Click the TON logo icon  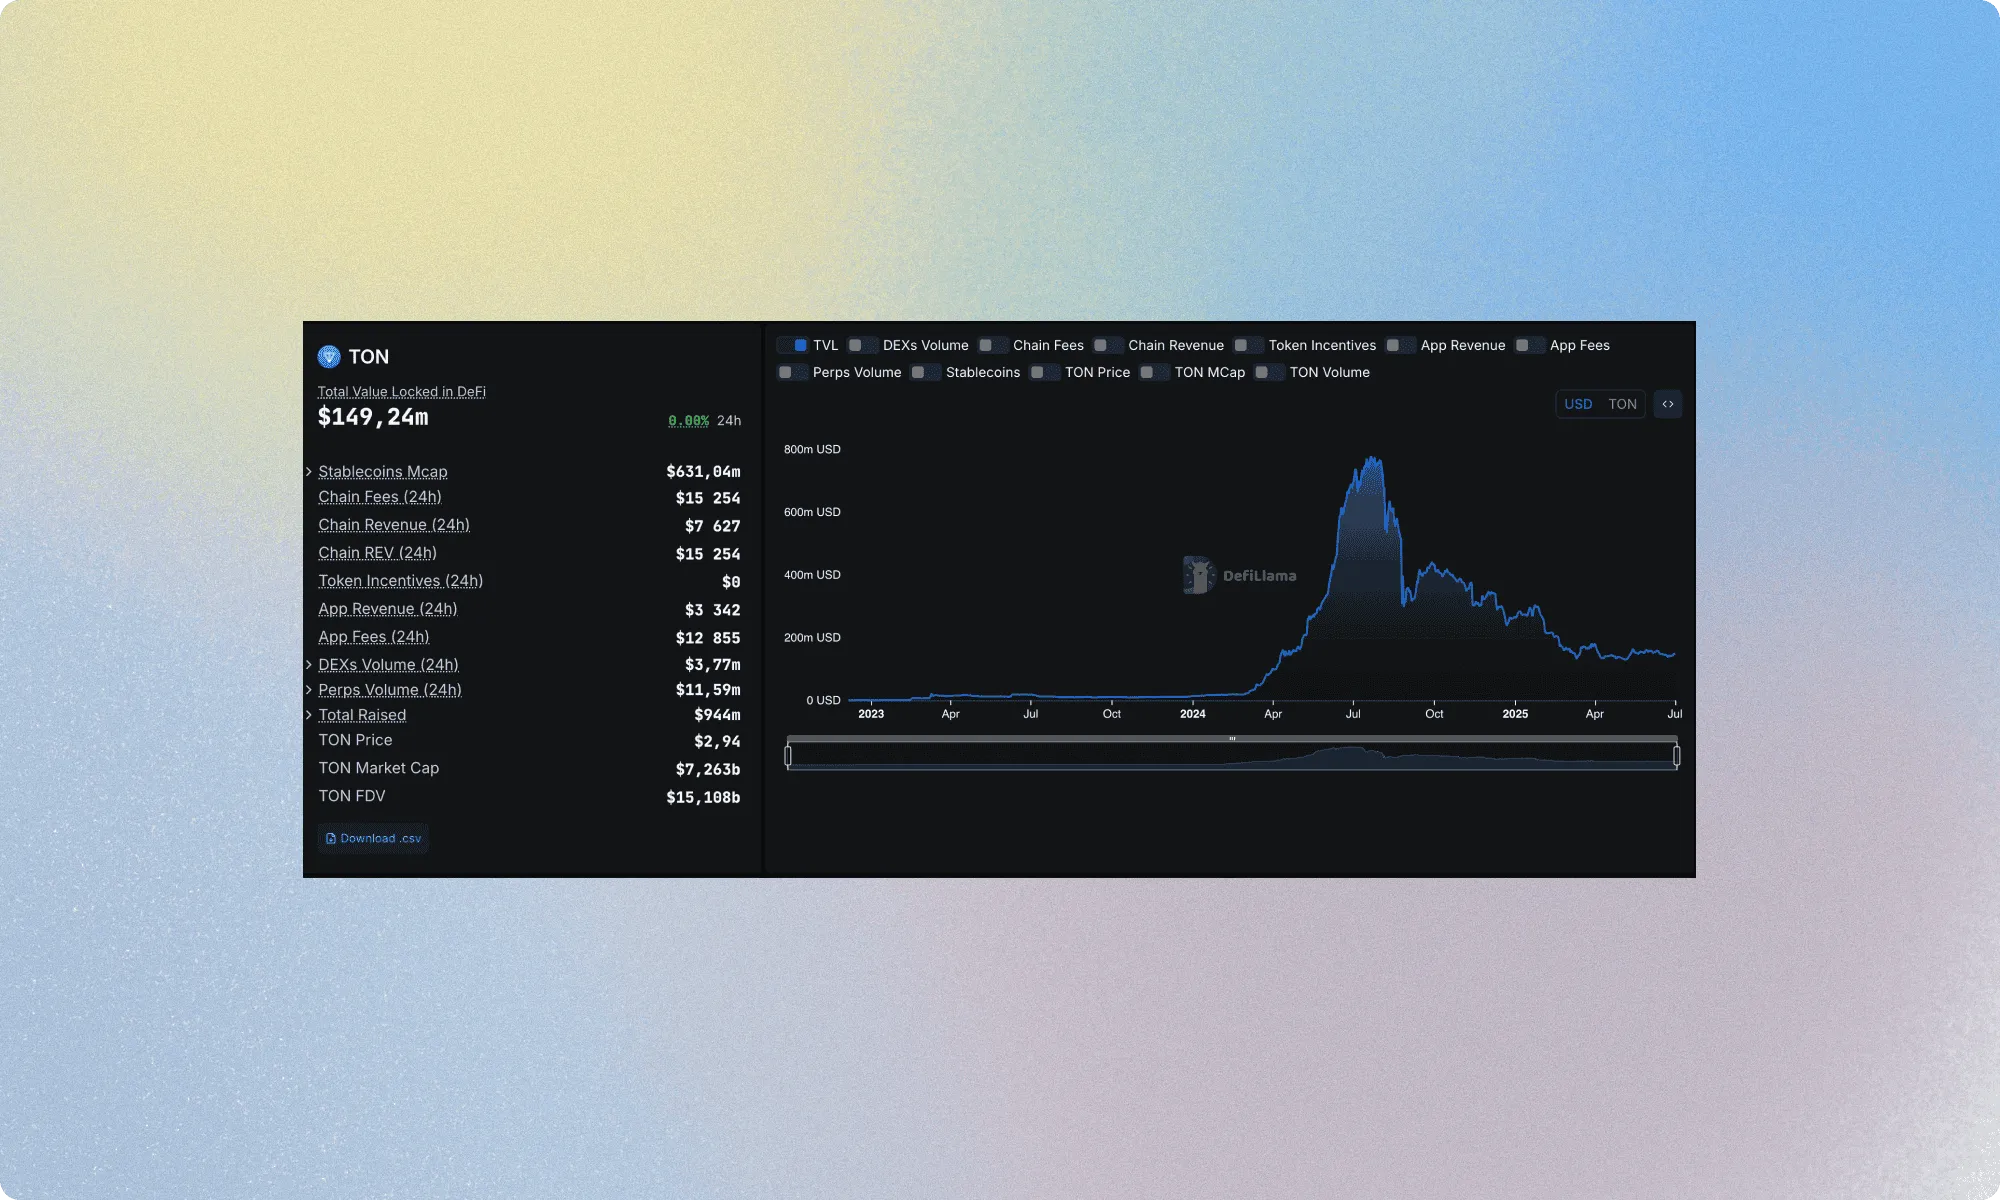coord(329,356)
